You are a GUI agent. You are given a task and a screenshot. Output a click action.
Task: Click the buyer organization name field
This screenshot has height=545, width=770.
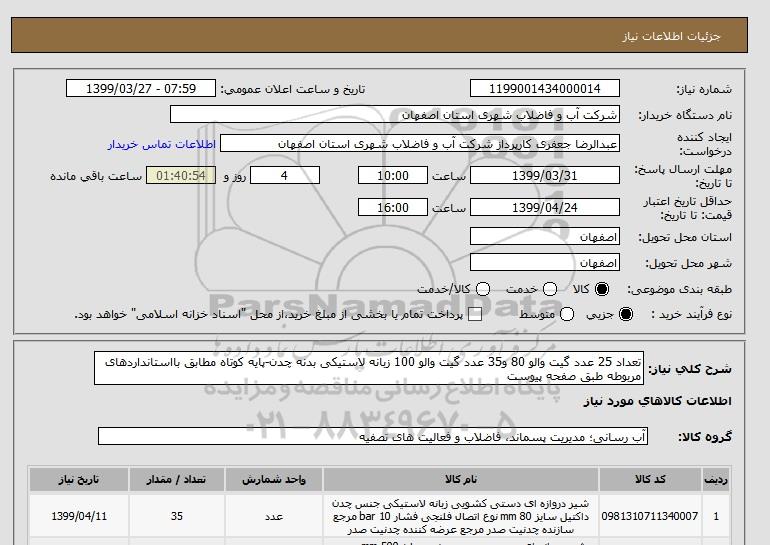point(395,114)
